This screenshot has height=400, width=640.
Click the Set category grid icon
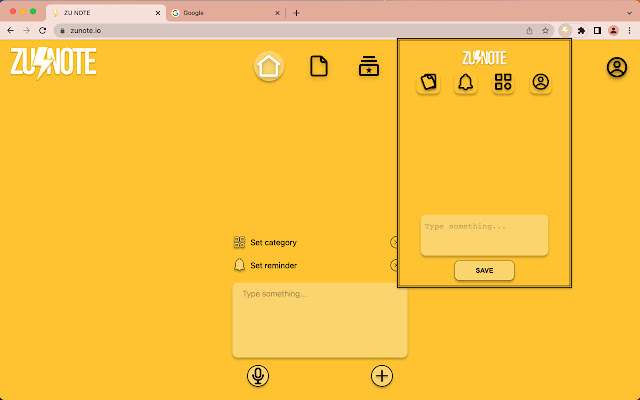pyautogui.click(x=239, y=242)
